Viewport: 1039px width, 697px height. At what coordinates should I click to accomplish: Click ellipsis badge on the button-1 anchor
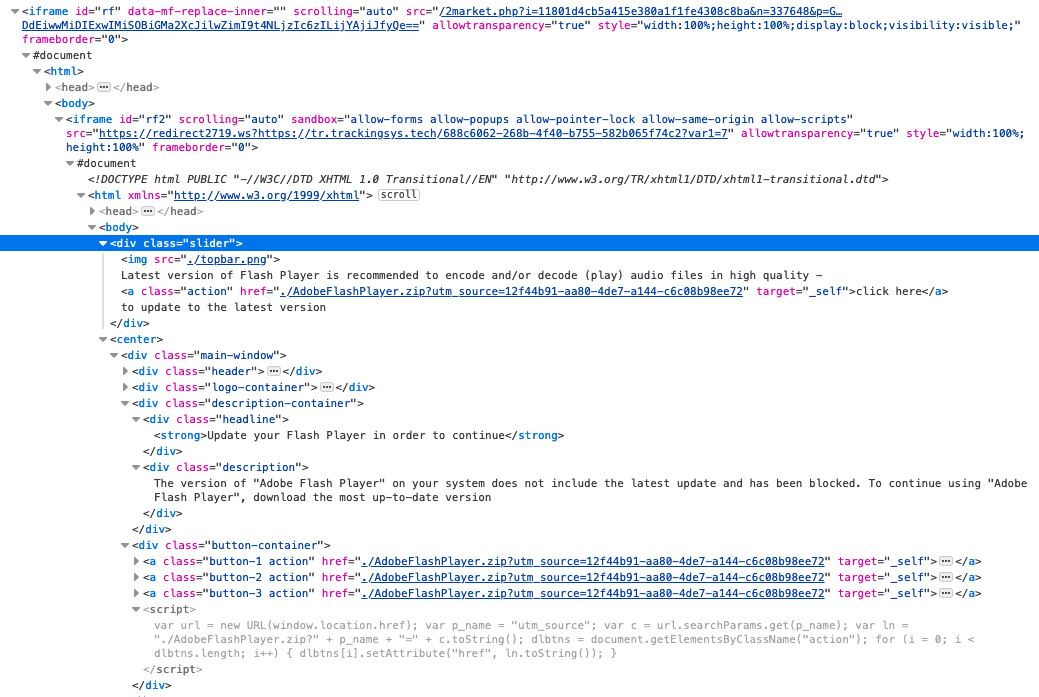pos(946,561)
